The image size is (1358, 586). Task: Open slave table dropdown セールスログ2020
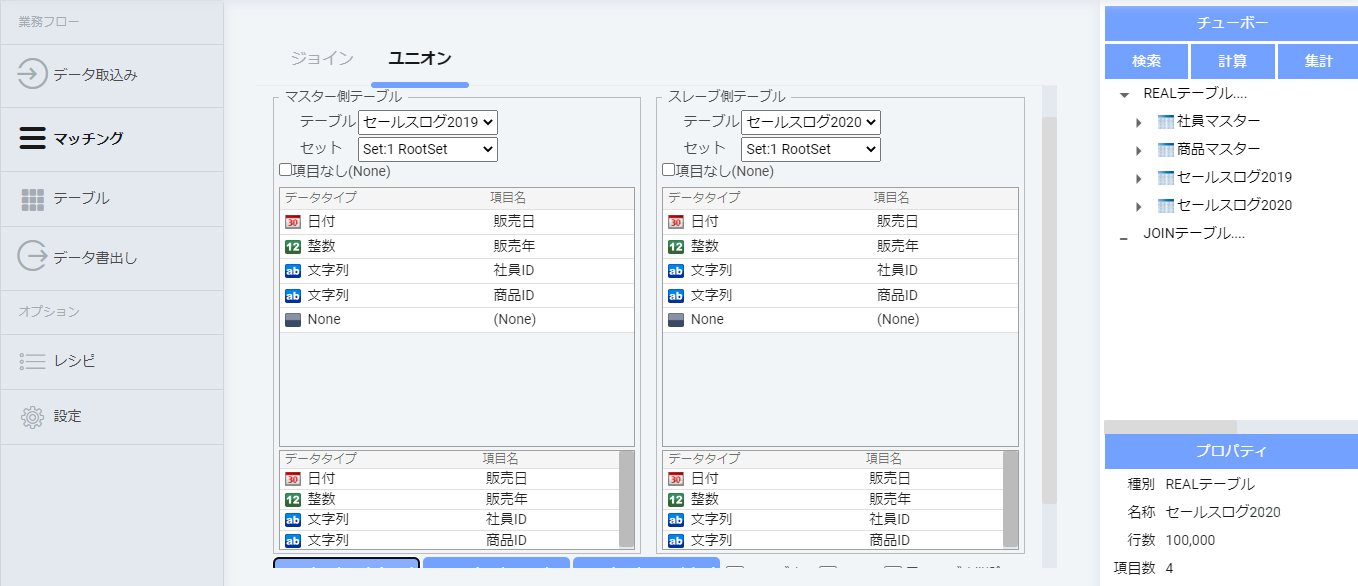pos(810,122)
